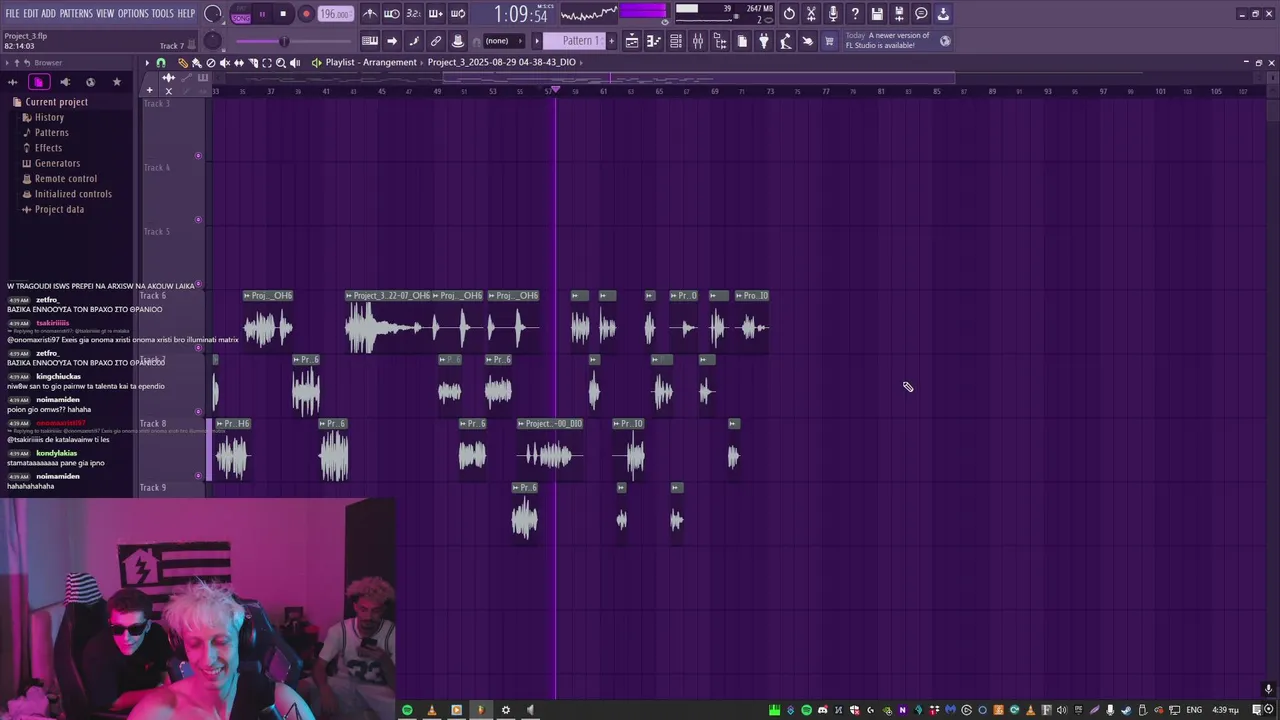This screenshot has width=1280, height=720.
Task: Toggle the step-edit arrow icon
Action: tap(392, 41)
